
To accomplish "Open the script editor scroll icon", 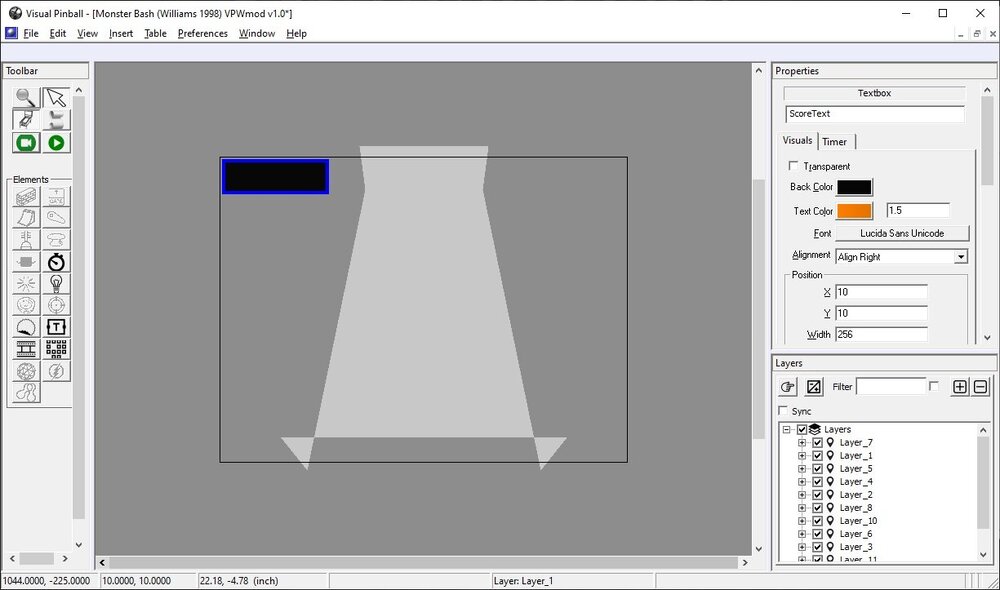I will [x=56, y=120].
